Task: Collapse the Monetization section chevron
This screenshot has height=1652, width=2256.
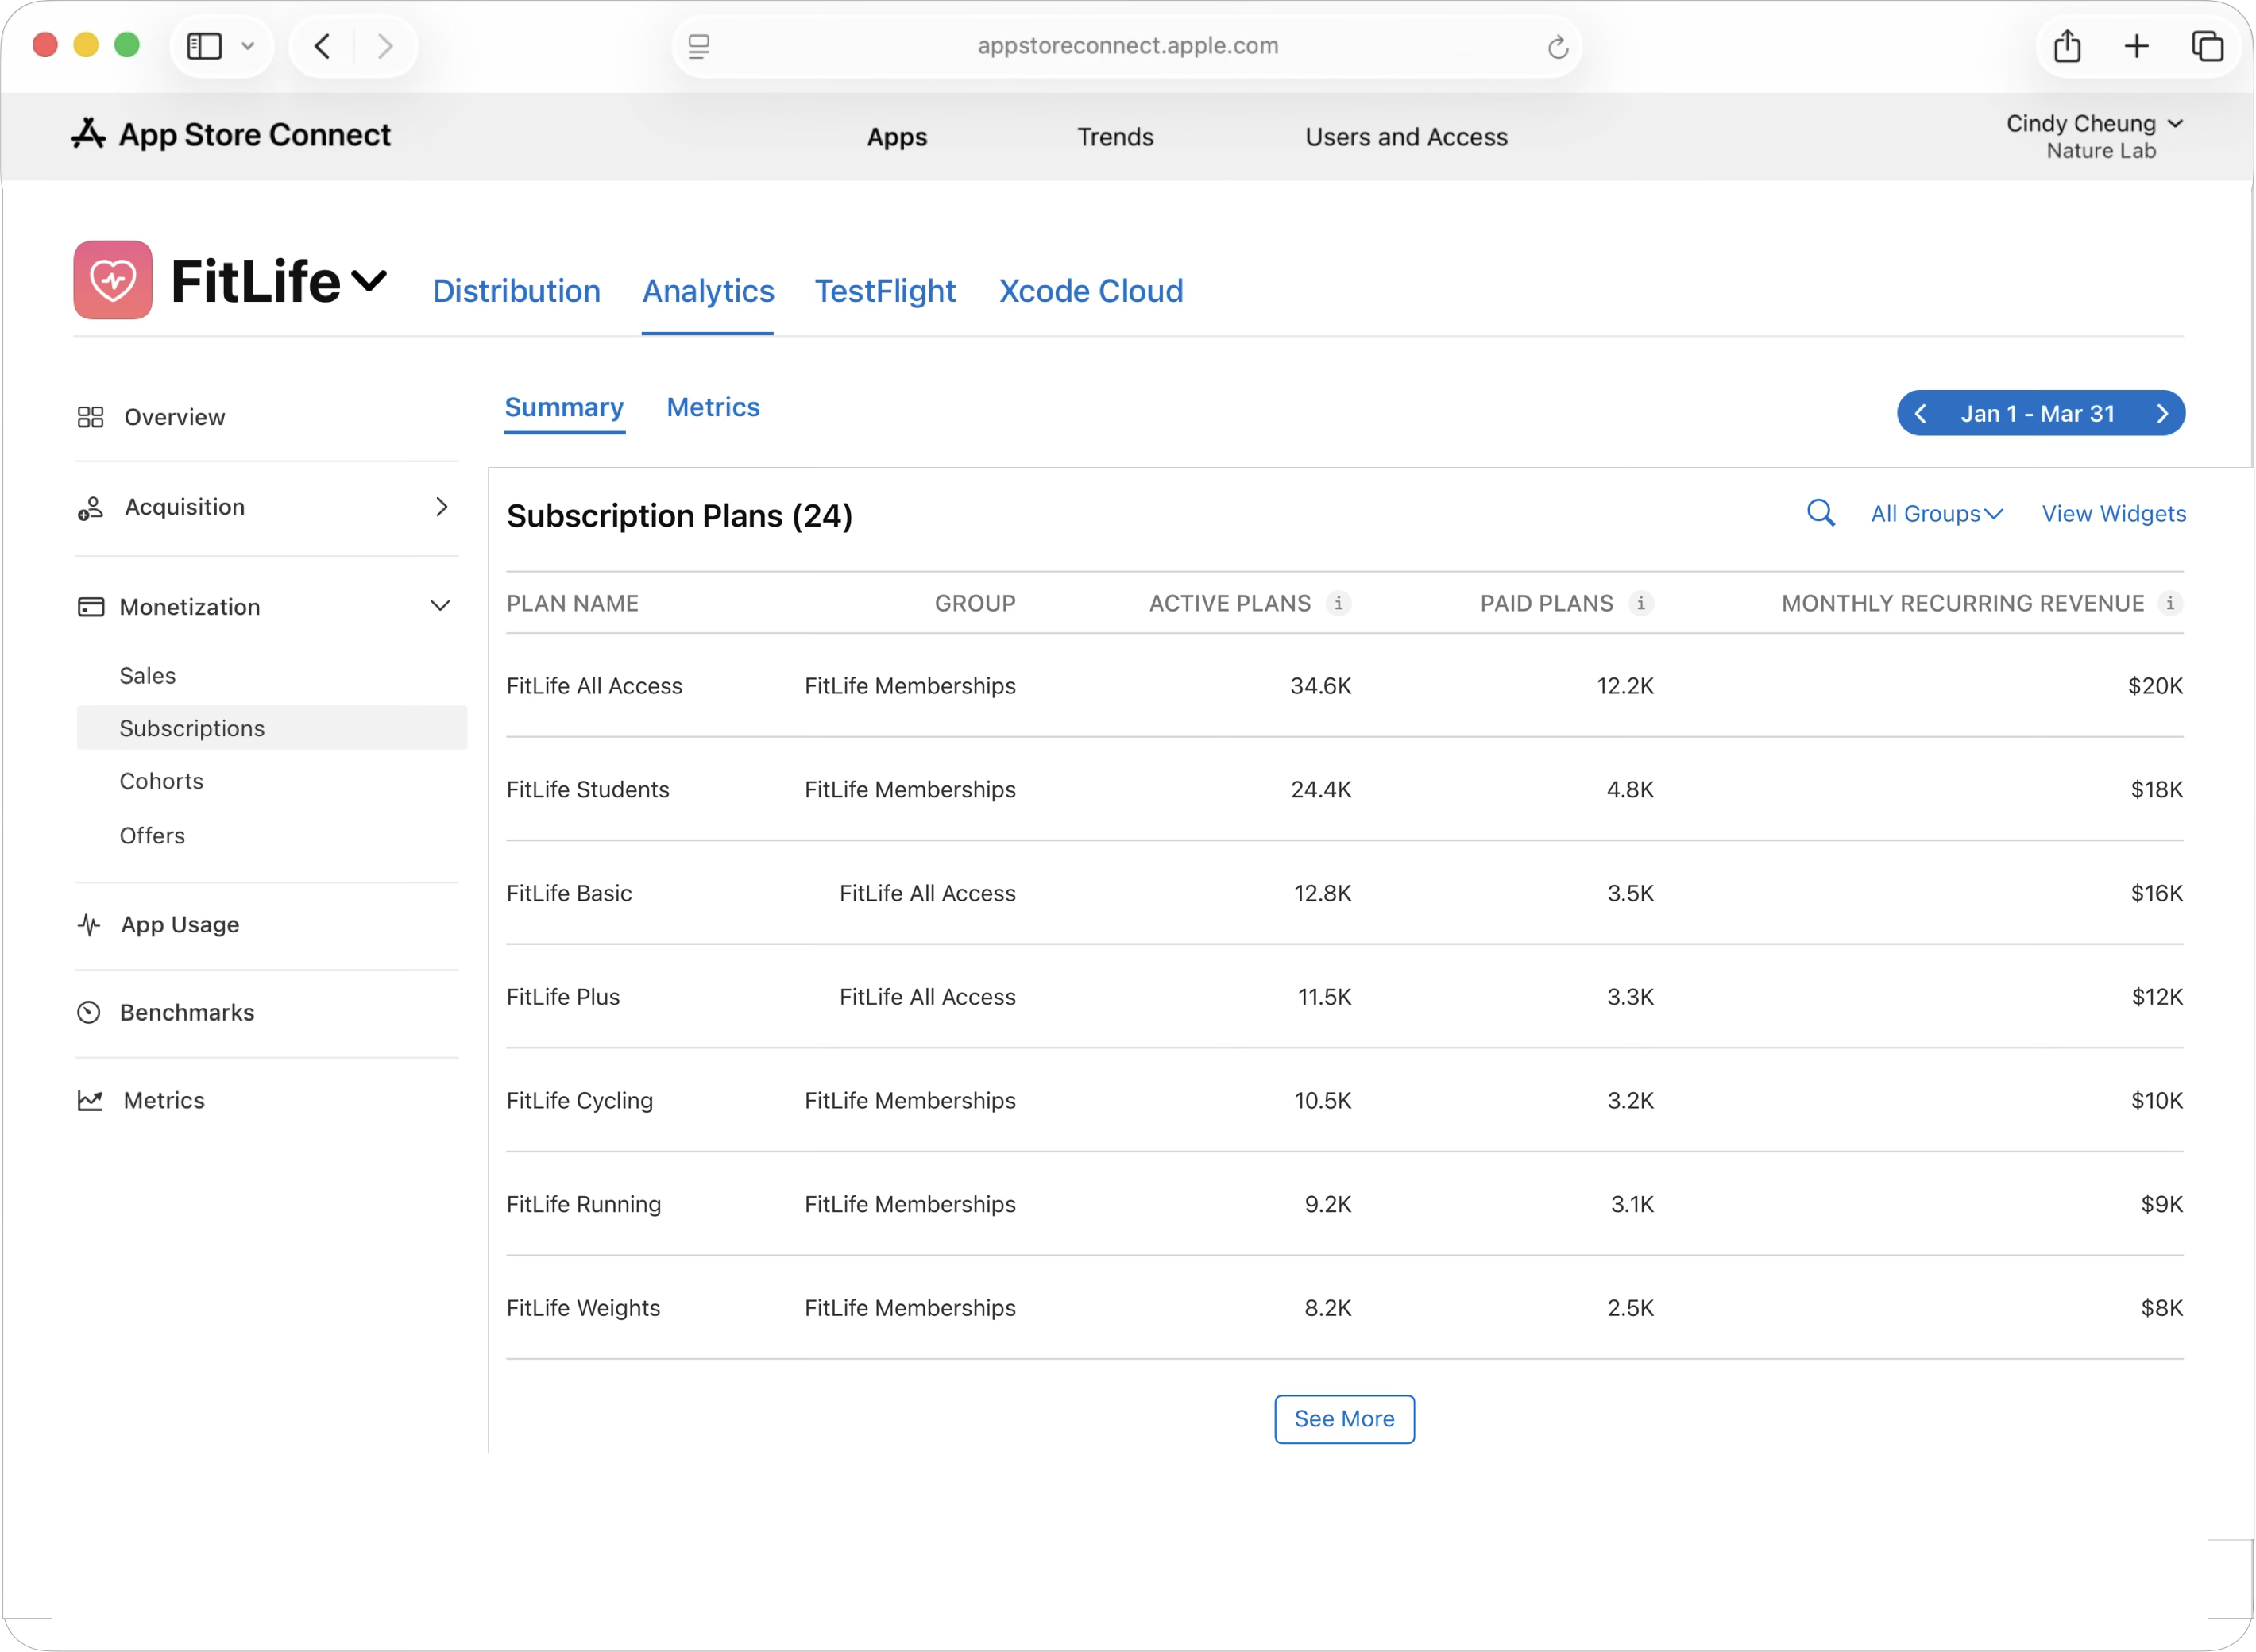Action: (x=440, y=606)
